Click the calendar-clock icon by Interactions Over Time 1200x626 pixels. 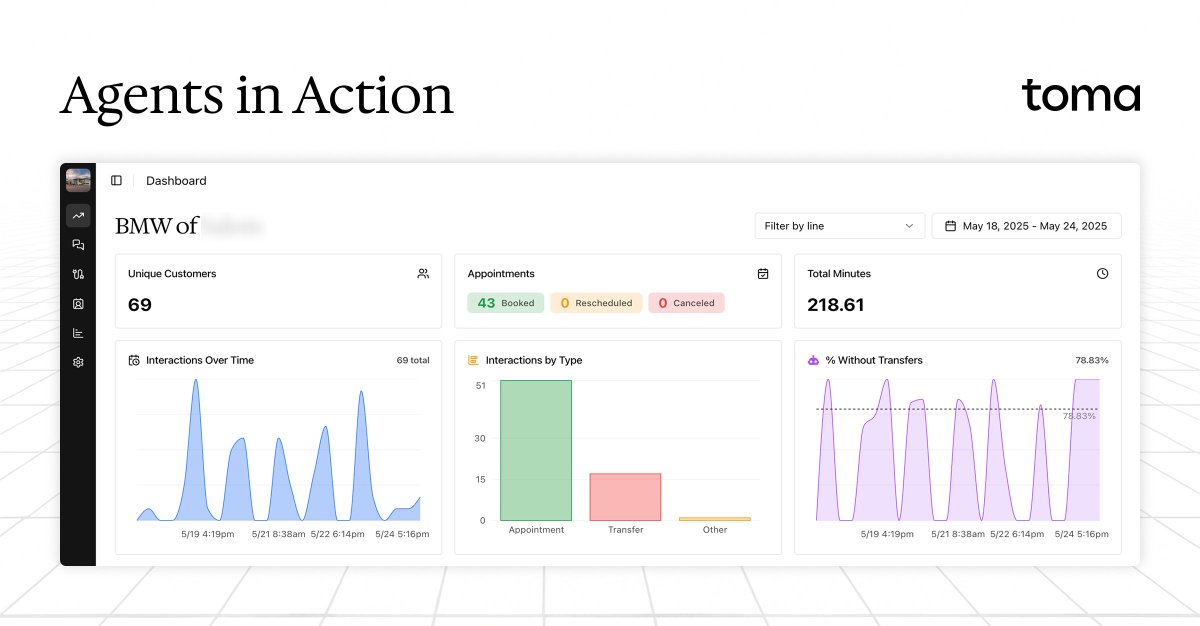[134, 360]
